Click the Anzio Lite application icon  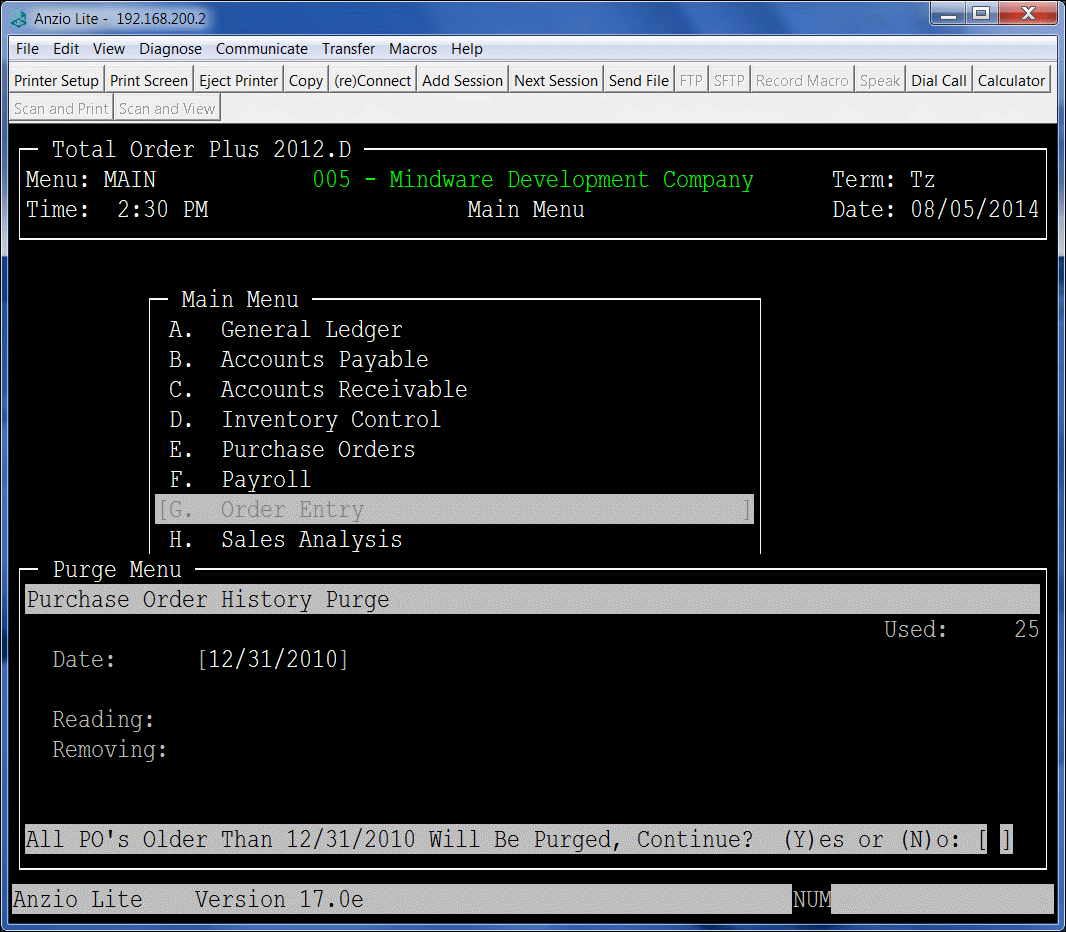(19, 18)
